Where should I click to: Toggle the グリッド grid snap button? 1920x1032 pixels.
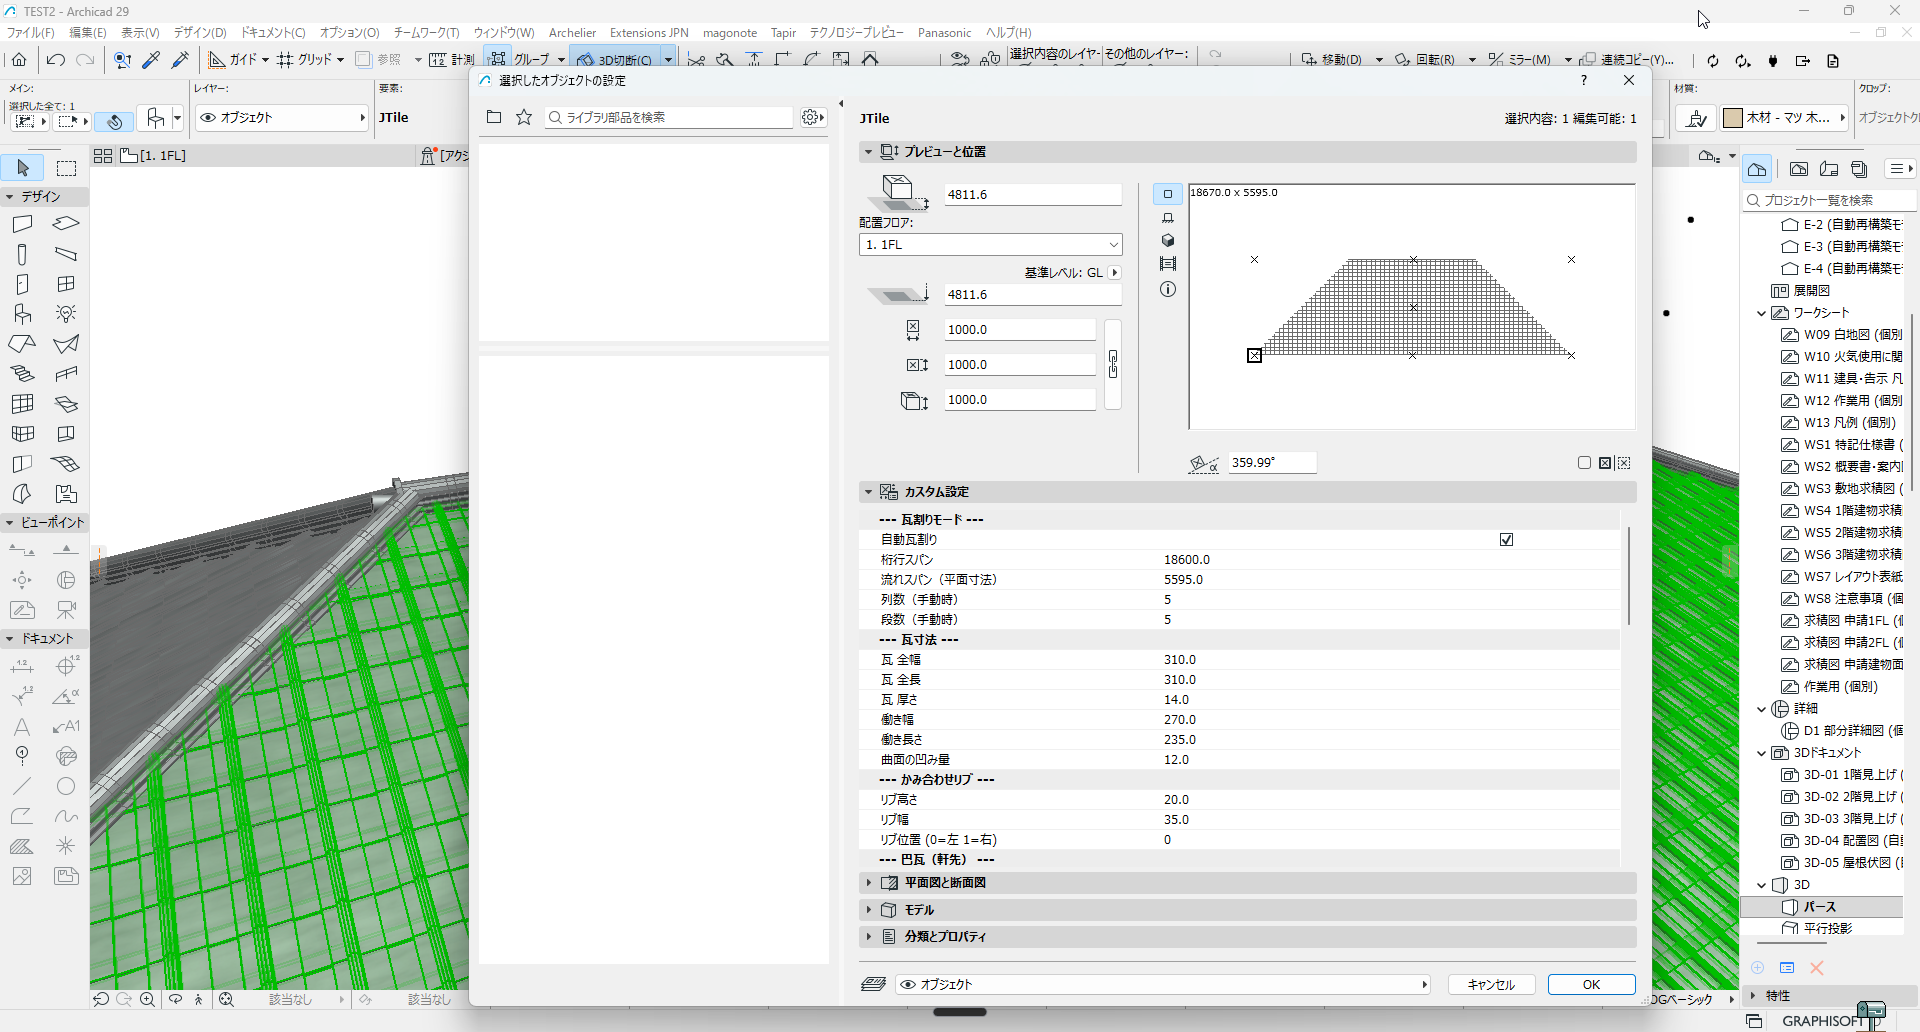pyautogui.click(x=304, y=60)
